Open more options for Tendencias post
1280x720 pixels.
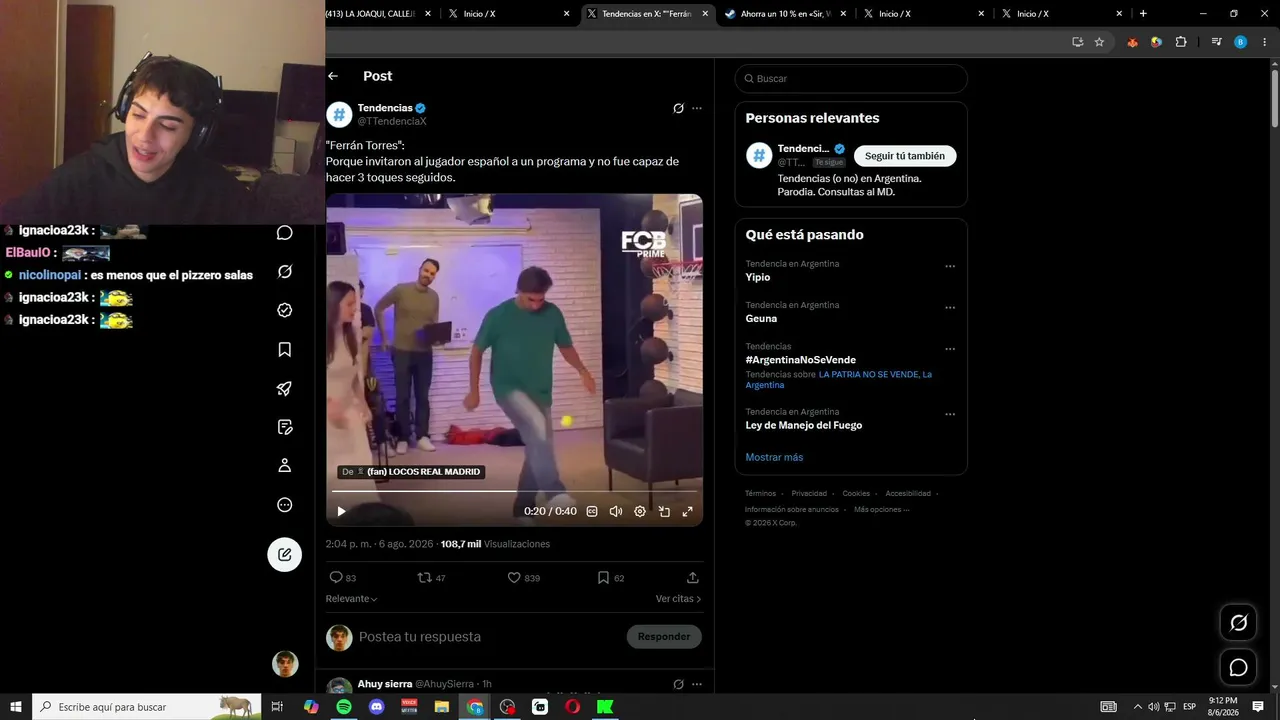click(x=697, y=108)
